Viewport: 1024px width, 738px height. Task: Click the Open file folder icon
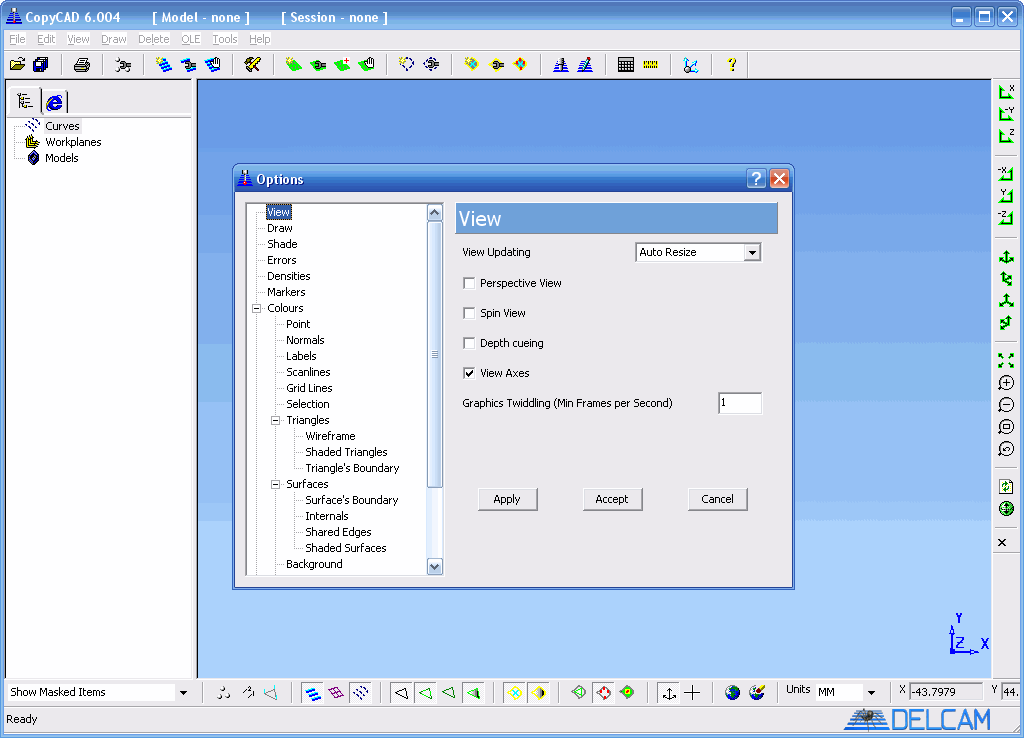click(x=18, y=64)
